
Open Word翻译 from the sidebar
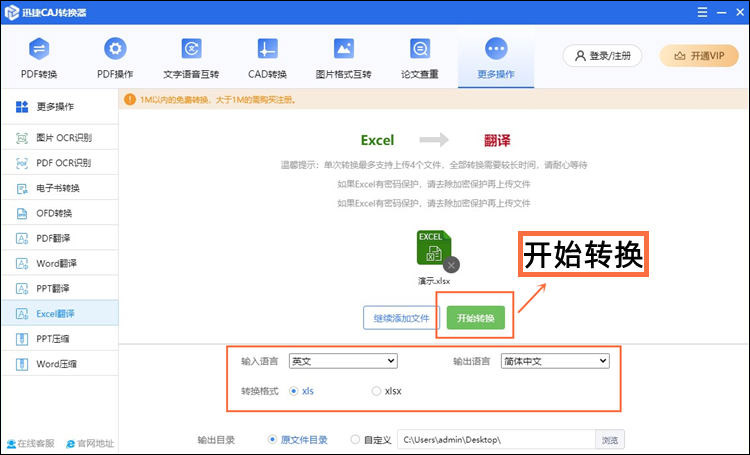(x=60, y=264)
